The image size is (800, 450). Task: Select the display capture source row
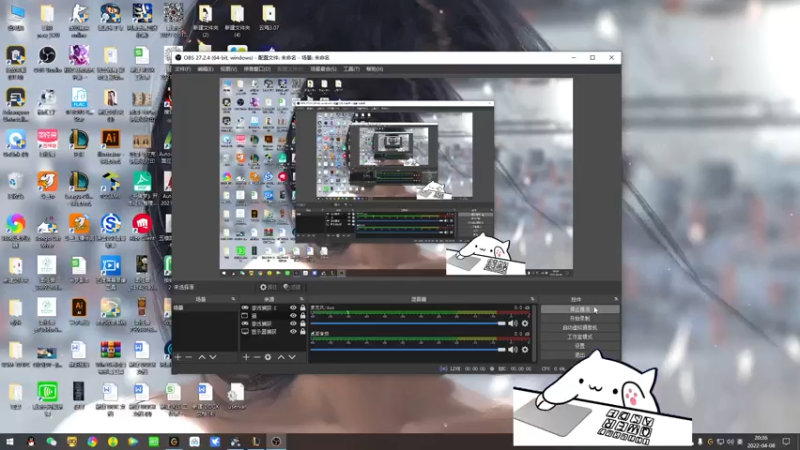tap(273, 332)
